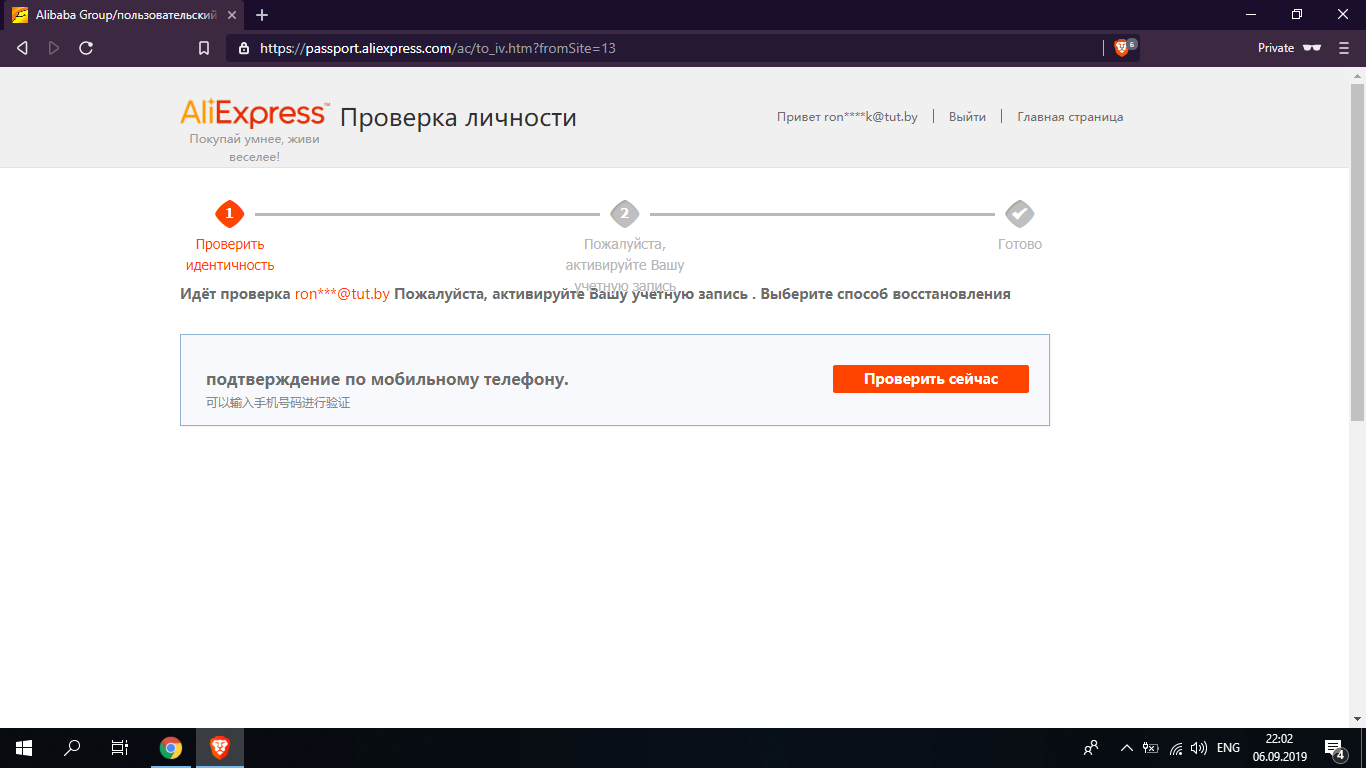Viewport: 1366px width, 768px height.
Task: Click the Chinese subtitle under phone verification
Action: (x=278, y=403)
